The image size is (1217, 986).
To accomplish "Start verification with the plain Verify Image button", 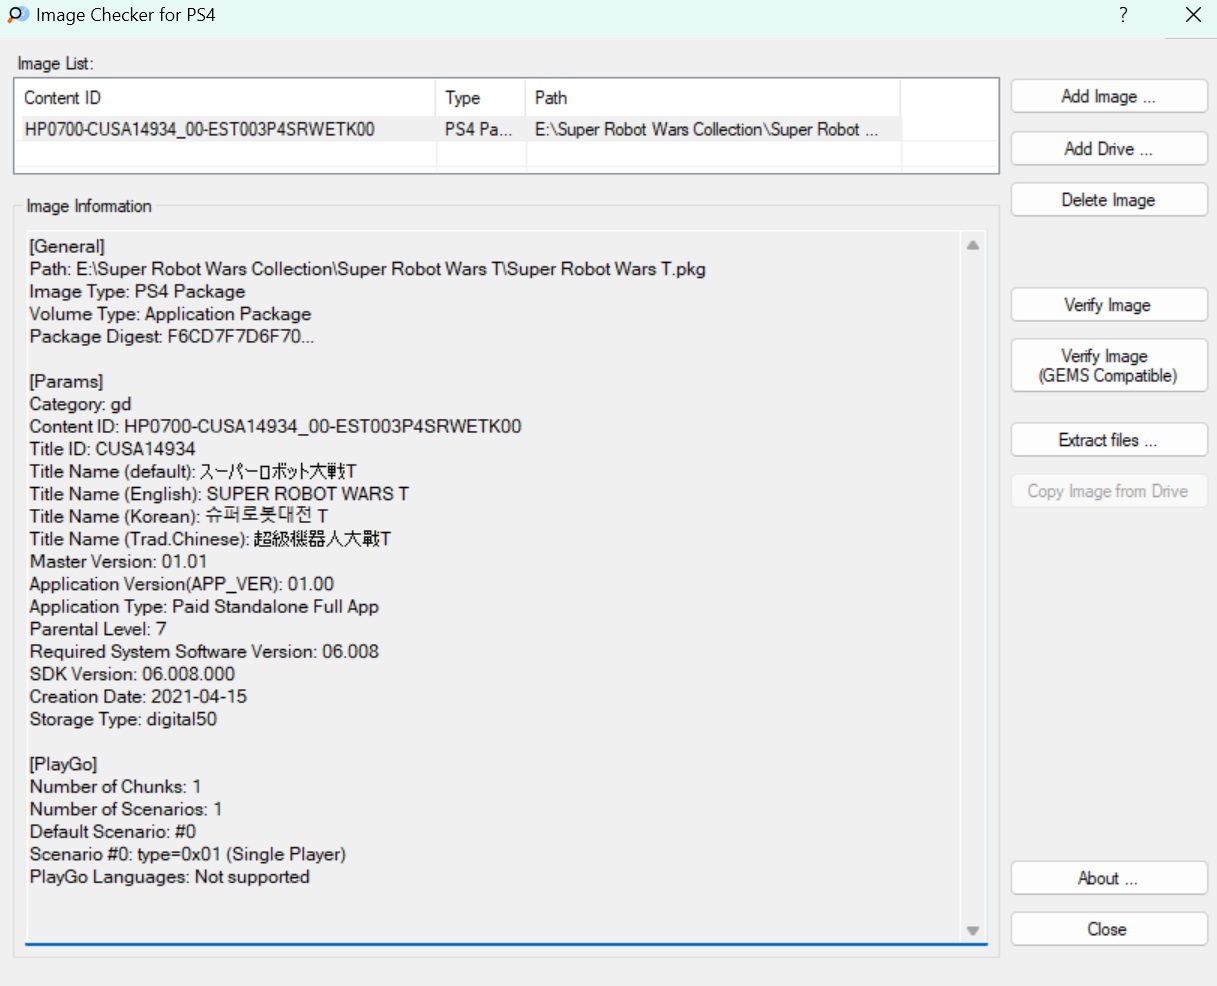I will [1108, 305].
